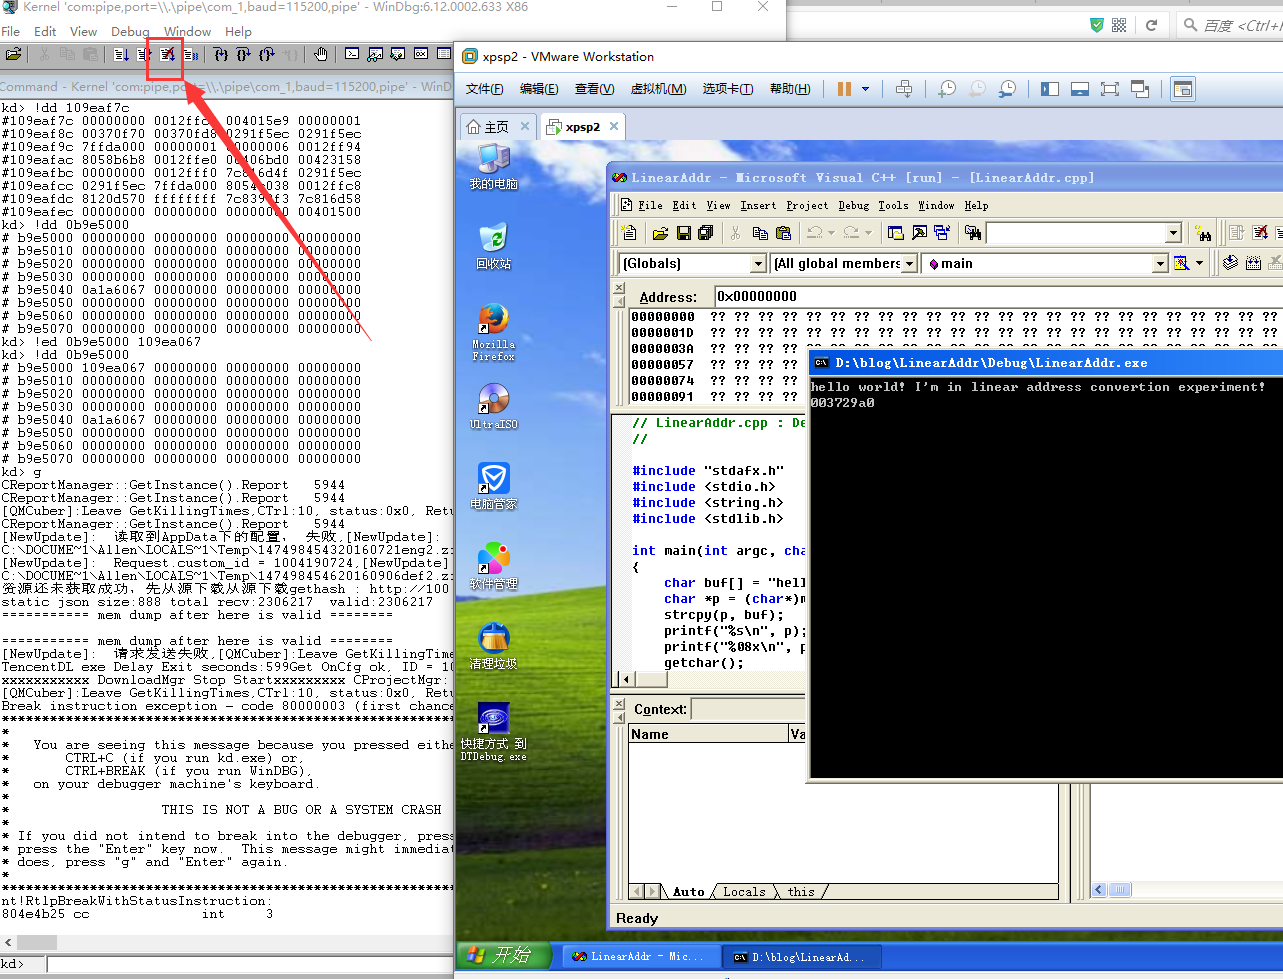The image size is (1283, 979).
Task: Click WinDbg Stop Debugging icon
Action: point(167,54)
